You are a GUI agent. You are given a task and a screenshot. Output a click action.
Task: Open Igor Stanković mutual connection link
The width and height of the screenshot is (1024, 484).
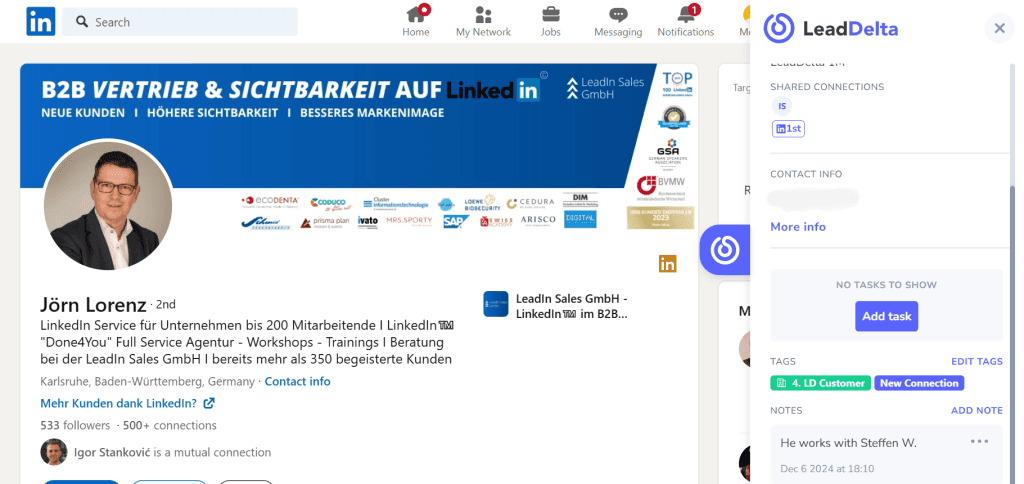tap(172, 452)
